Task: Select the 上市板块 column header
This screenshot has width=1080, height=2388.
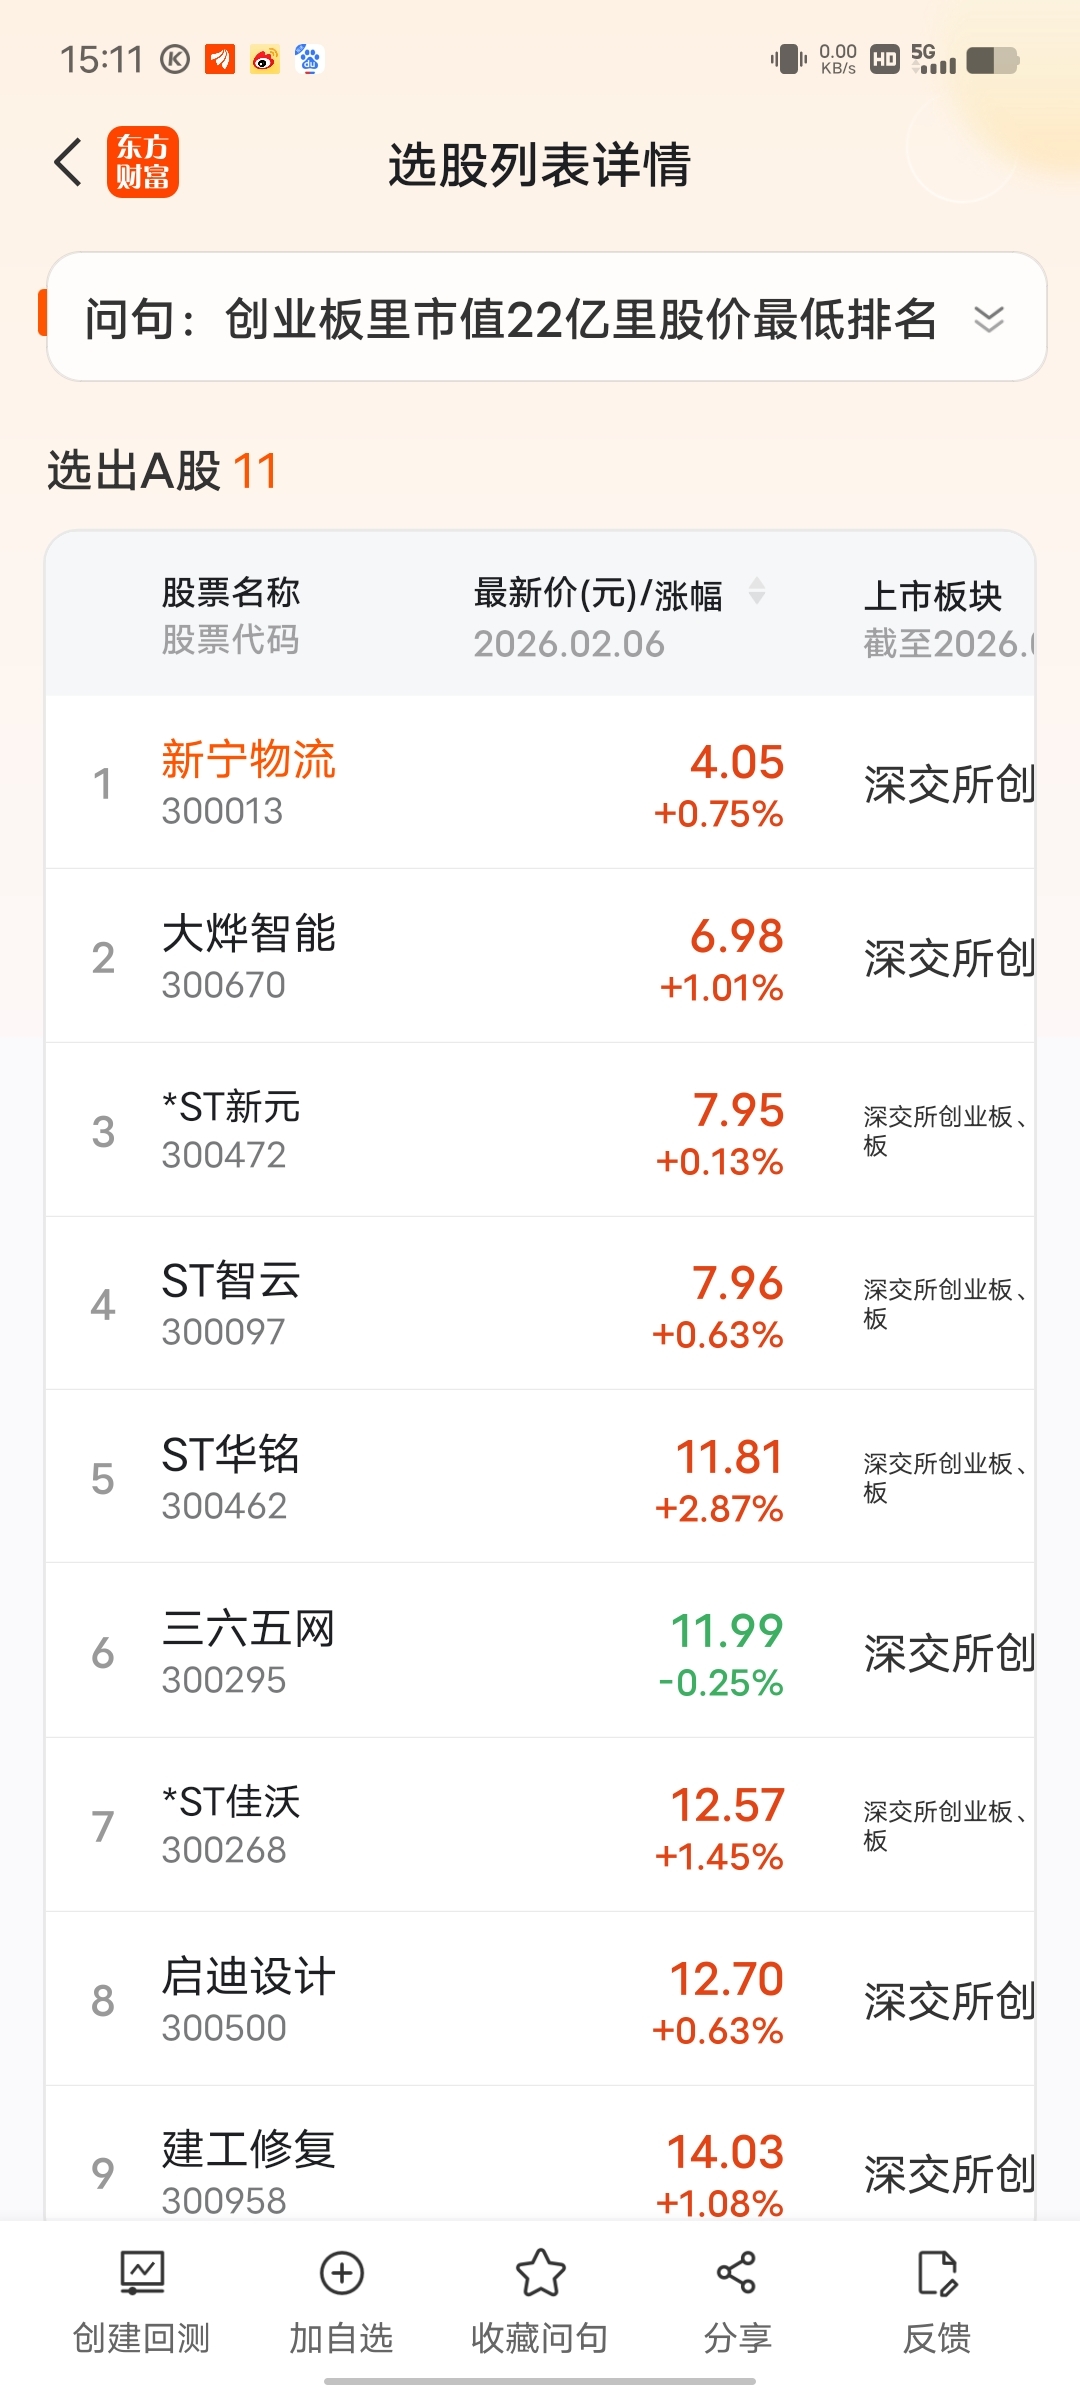Action: tap(932, 596)
